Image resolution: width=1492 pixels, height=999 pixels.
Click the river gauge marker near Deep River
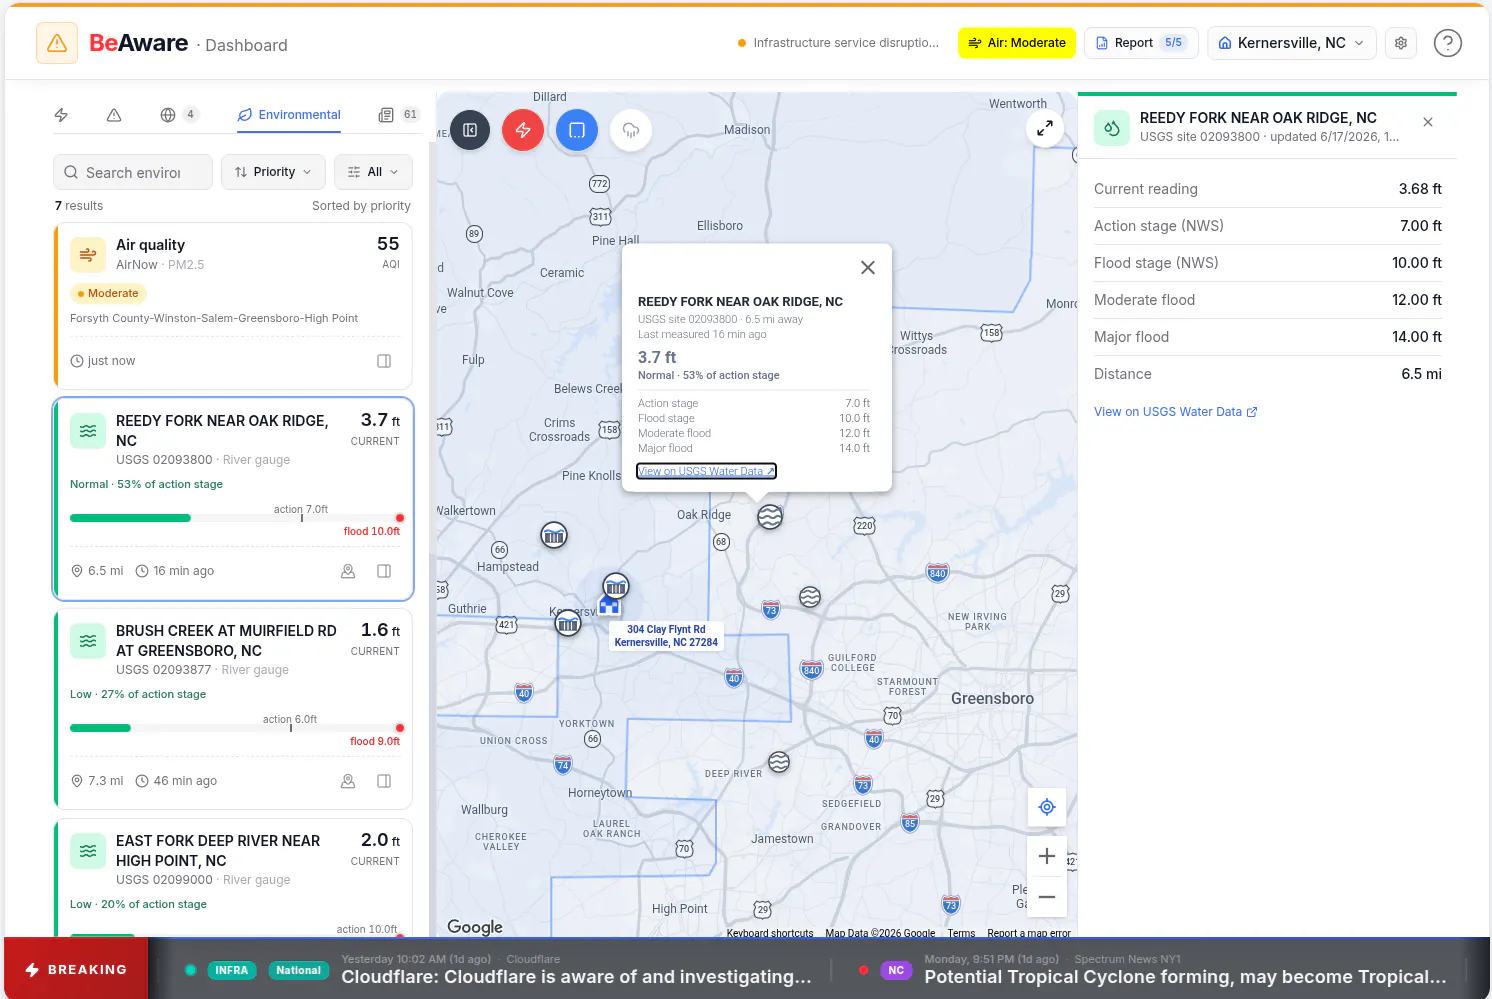[x=779, y=762]
